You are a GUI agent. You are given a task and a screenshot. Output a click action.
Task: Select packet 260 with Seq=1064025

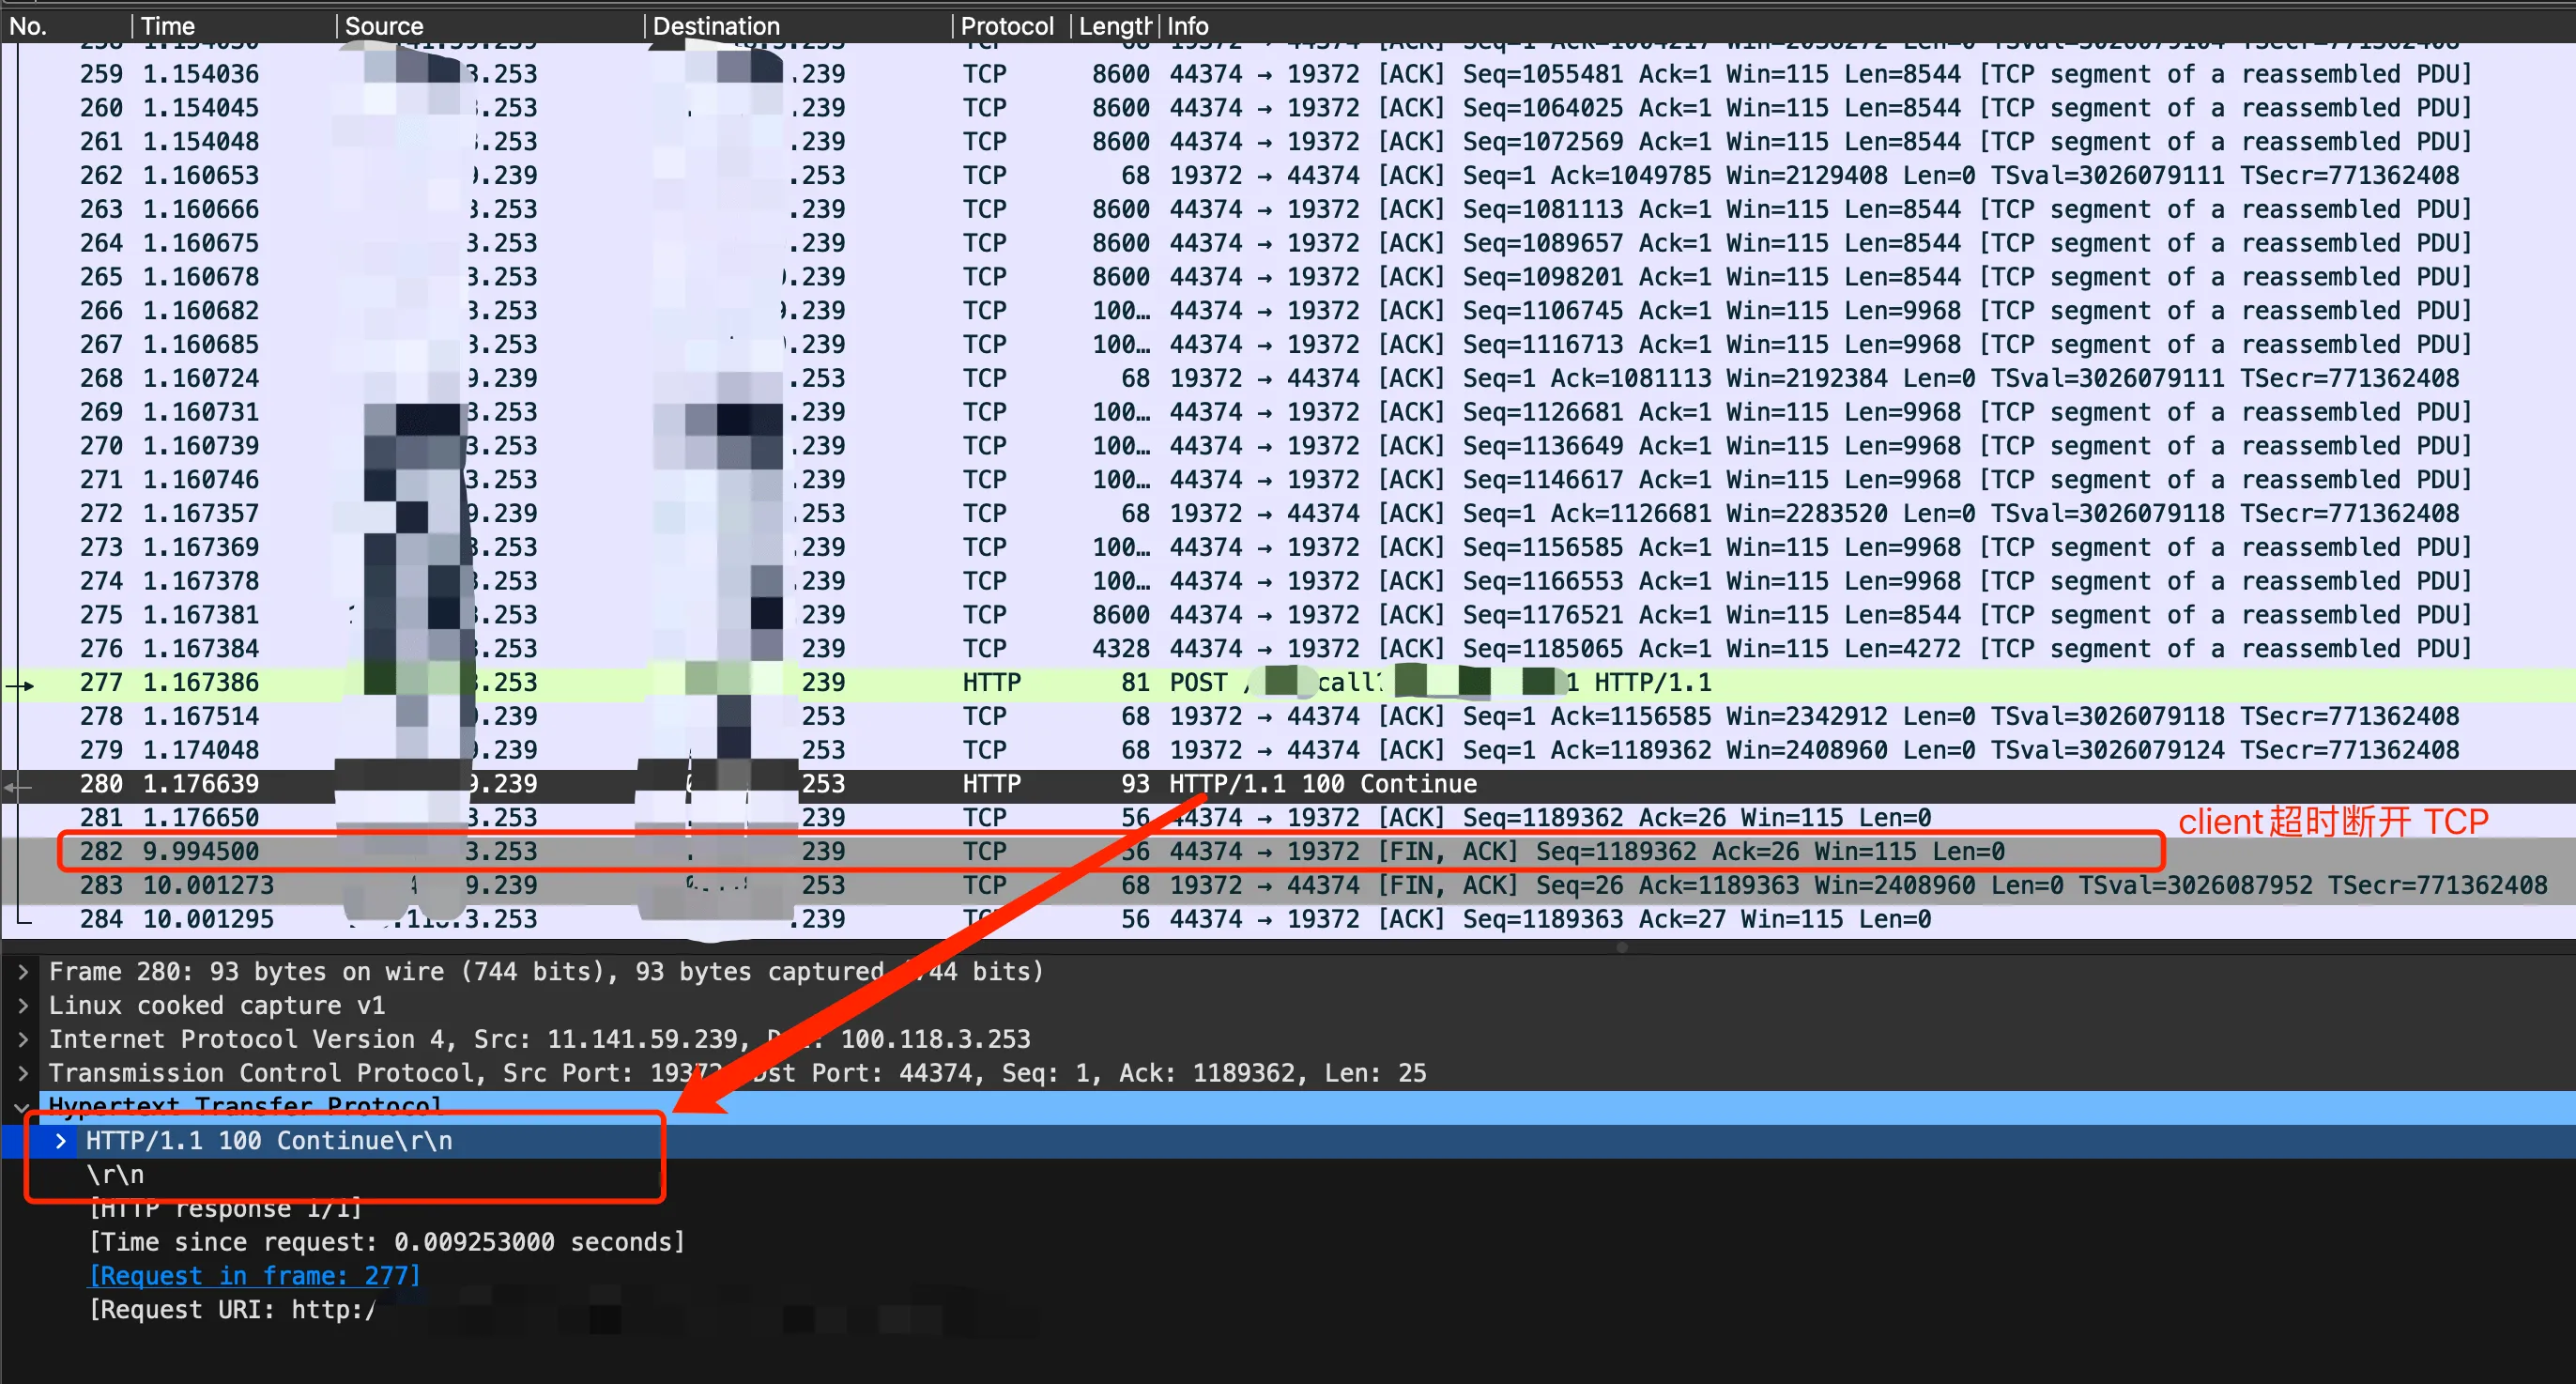click(x=1288, y=107)
